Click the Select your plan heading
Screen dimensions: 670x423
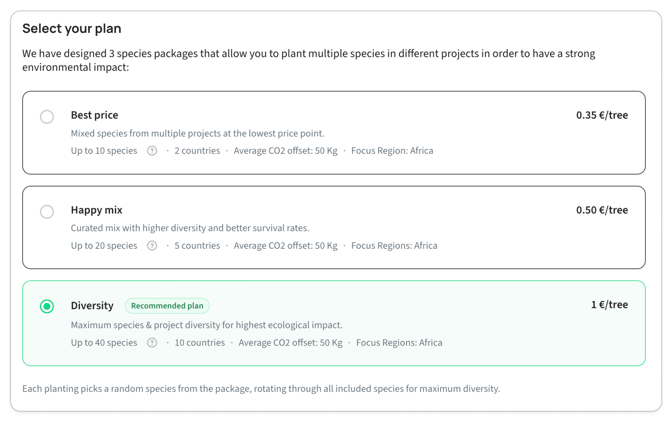(x=72, y=29)
